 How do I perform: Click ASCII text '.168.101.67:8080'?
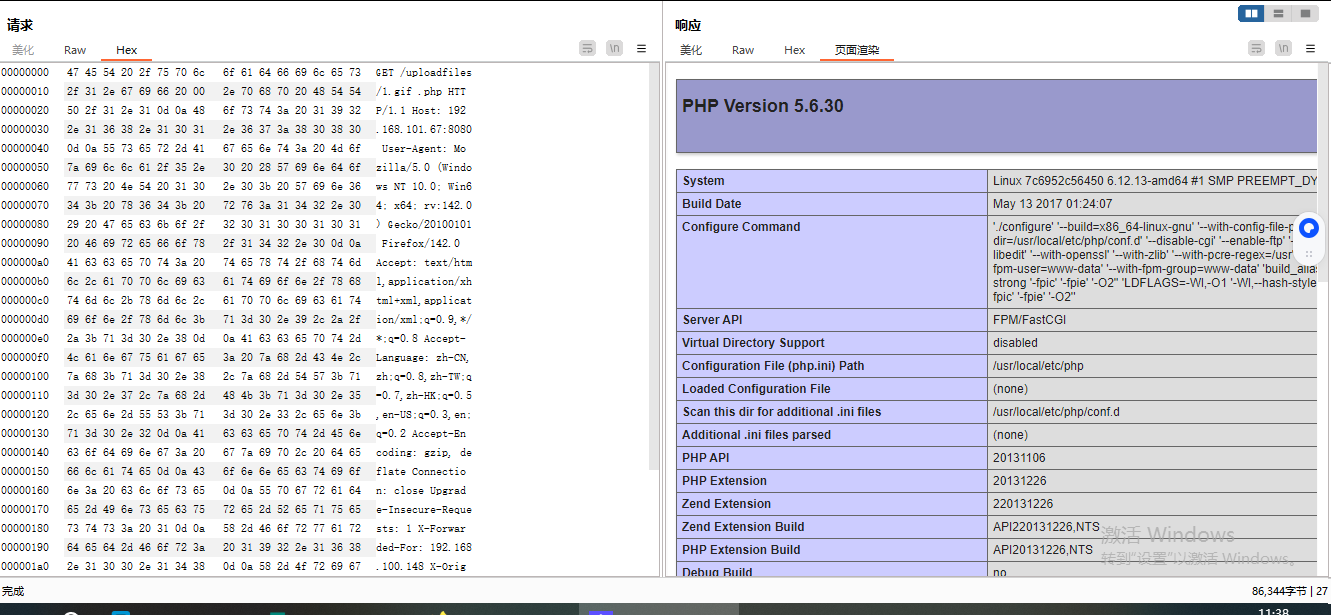pyautogui.click(x=423, y=129)
